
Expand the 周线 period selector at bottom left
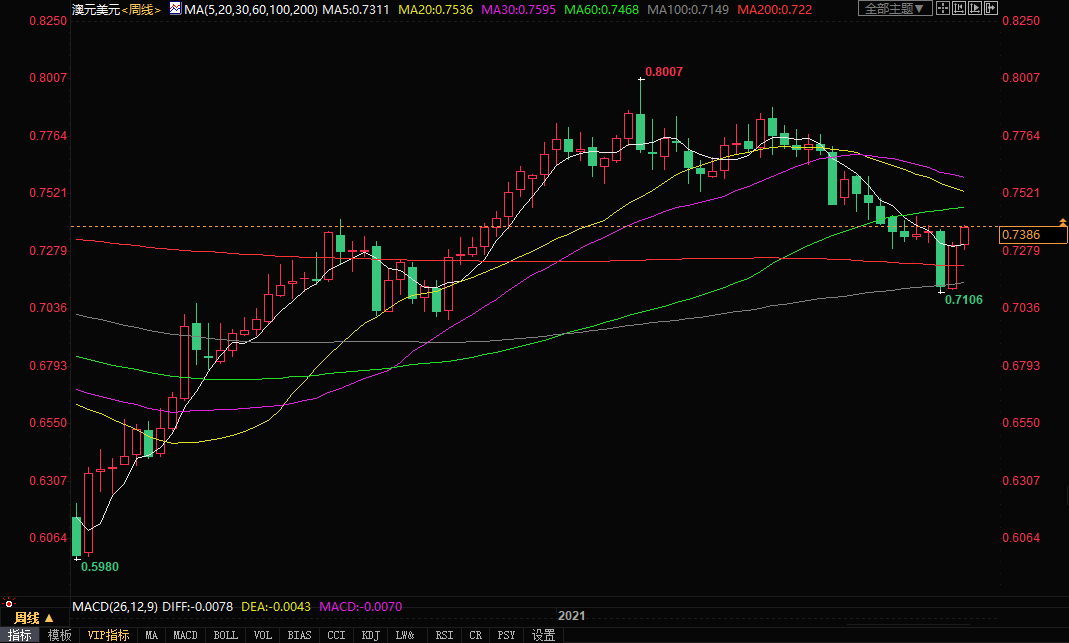point(34,617)
